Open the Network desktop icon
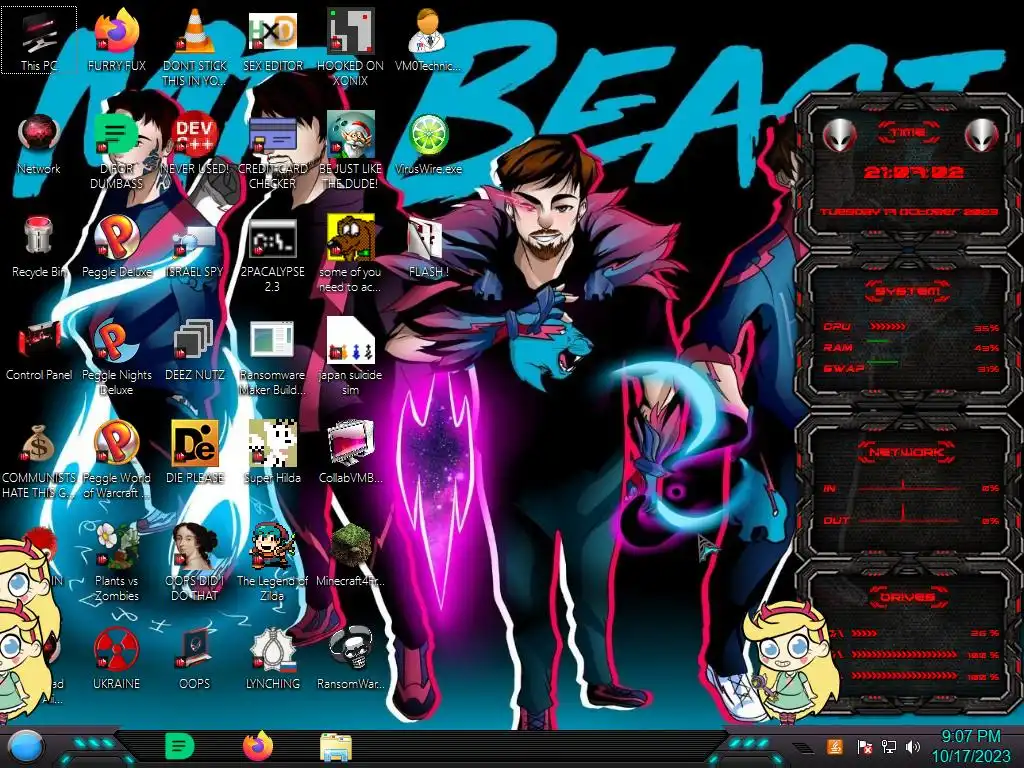 (x=39, y=144)
